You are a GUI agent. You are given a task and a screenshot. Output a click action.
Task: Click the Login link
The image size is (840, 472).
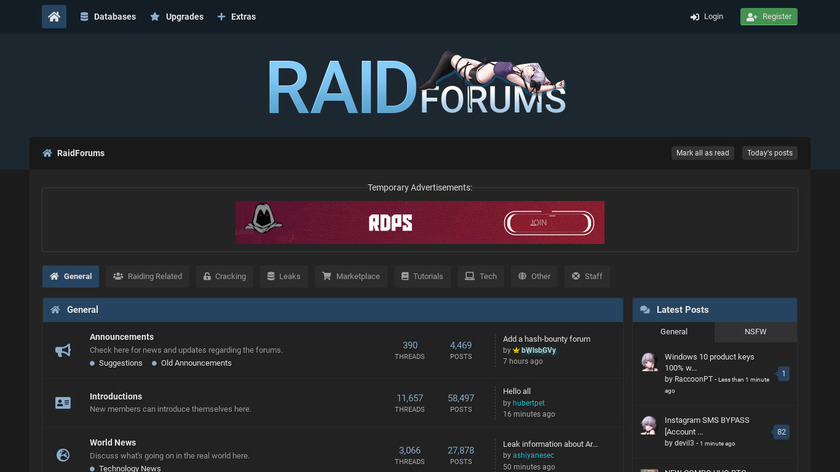(706, 17)
